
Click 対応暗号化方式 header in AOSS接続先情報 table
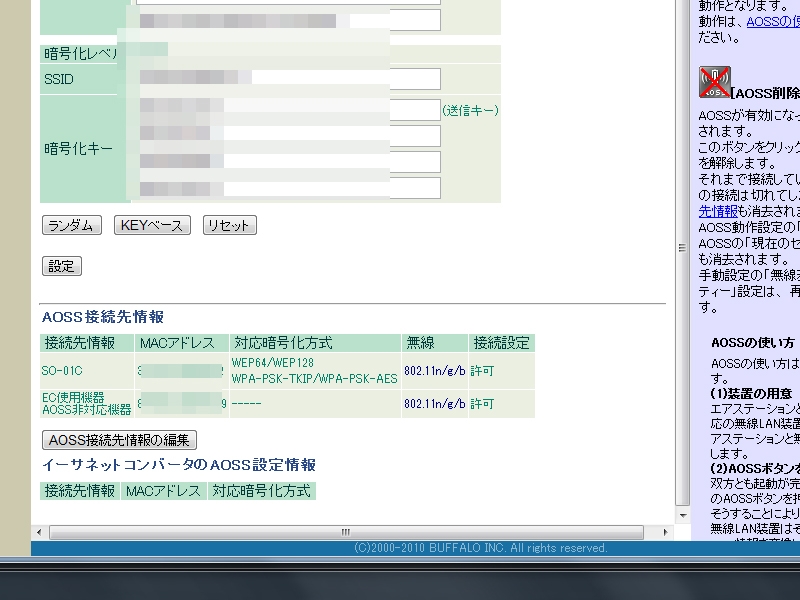[x=315, y=343]
